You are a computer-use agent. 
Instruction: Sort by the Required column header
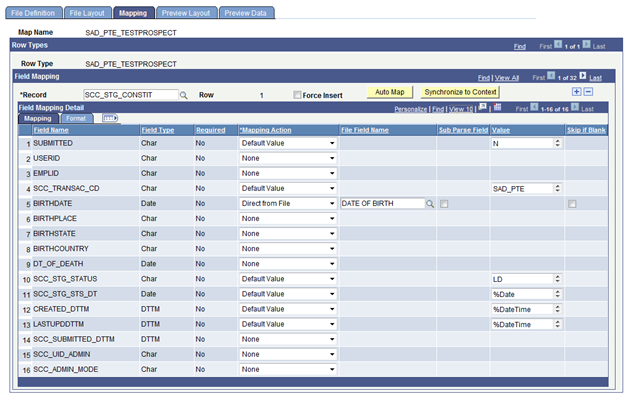pyautogui.click(x=211, y=130)
